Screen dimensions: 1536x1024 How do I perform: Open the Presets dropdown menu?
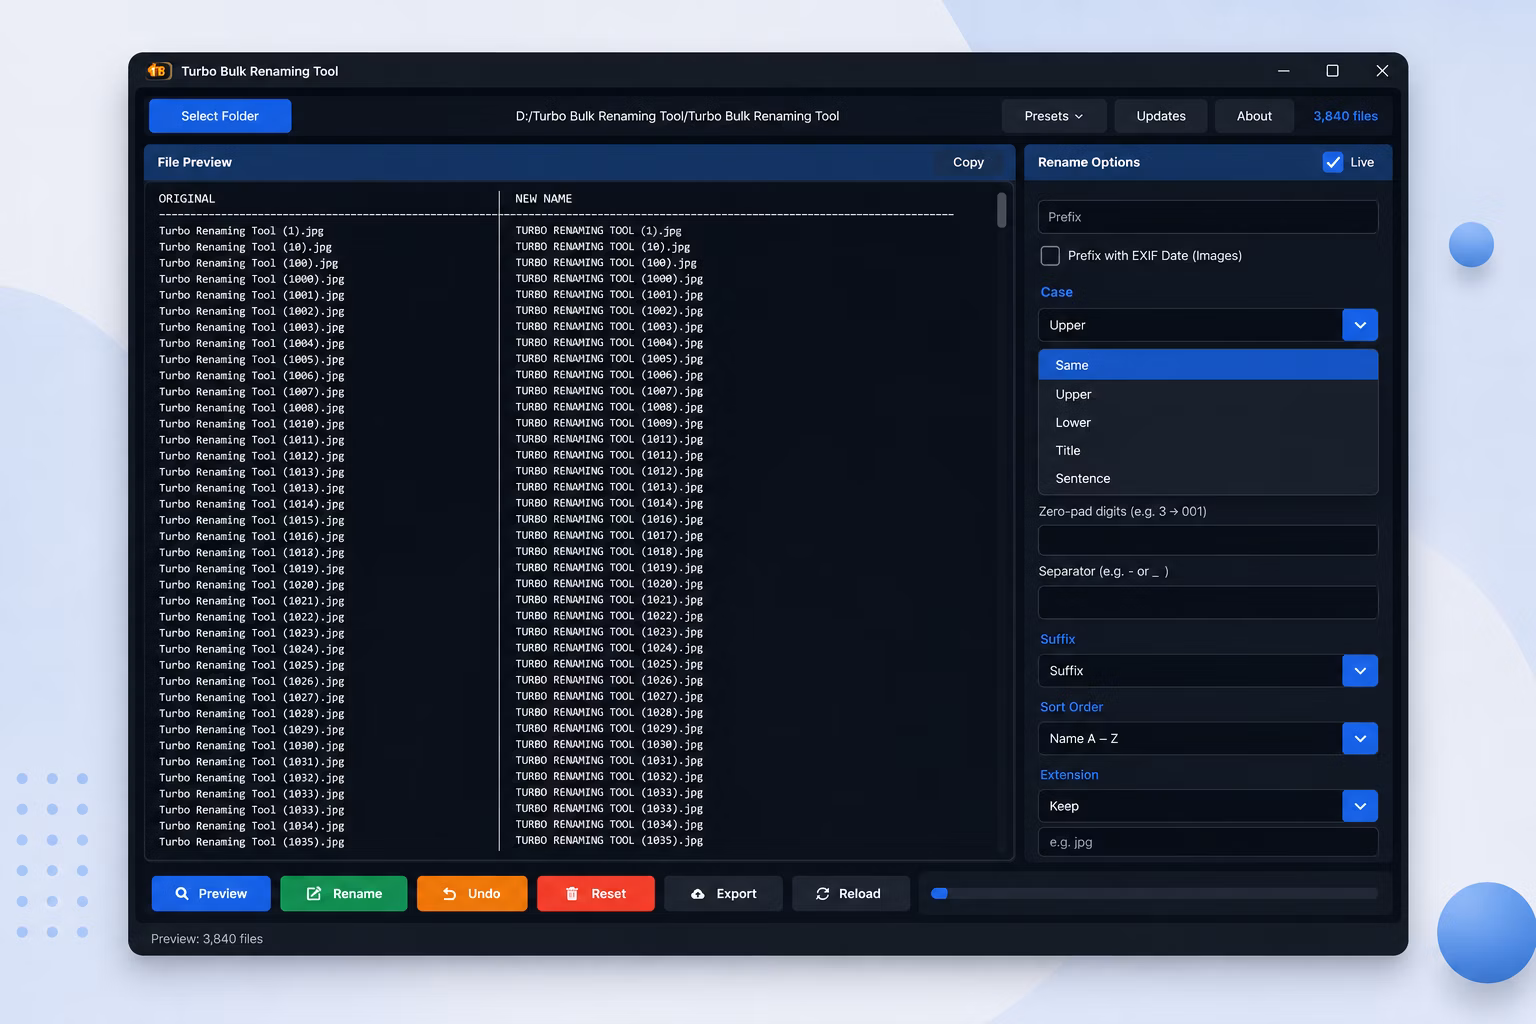click(x=1054, y=116)
